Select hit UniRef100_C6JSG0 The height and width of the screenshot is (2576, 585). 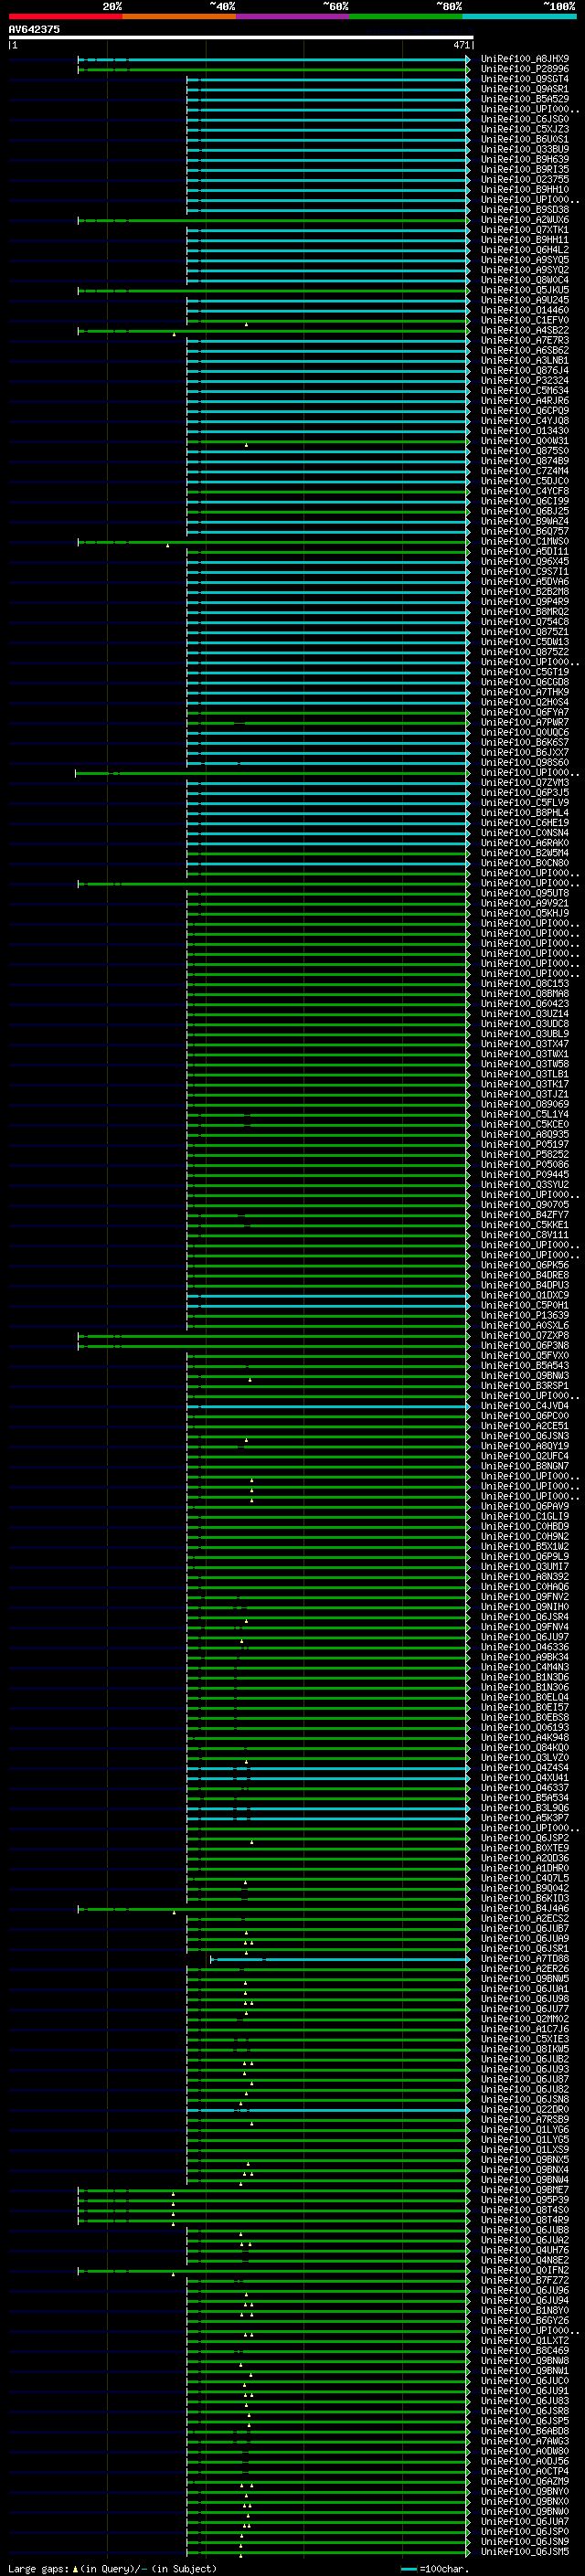pos(525,119)
